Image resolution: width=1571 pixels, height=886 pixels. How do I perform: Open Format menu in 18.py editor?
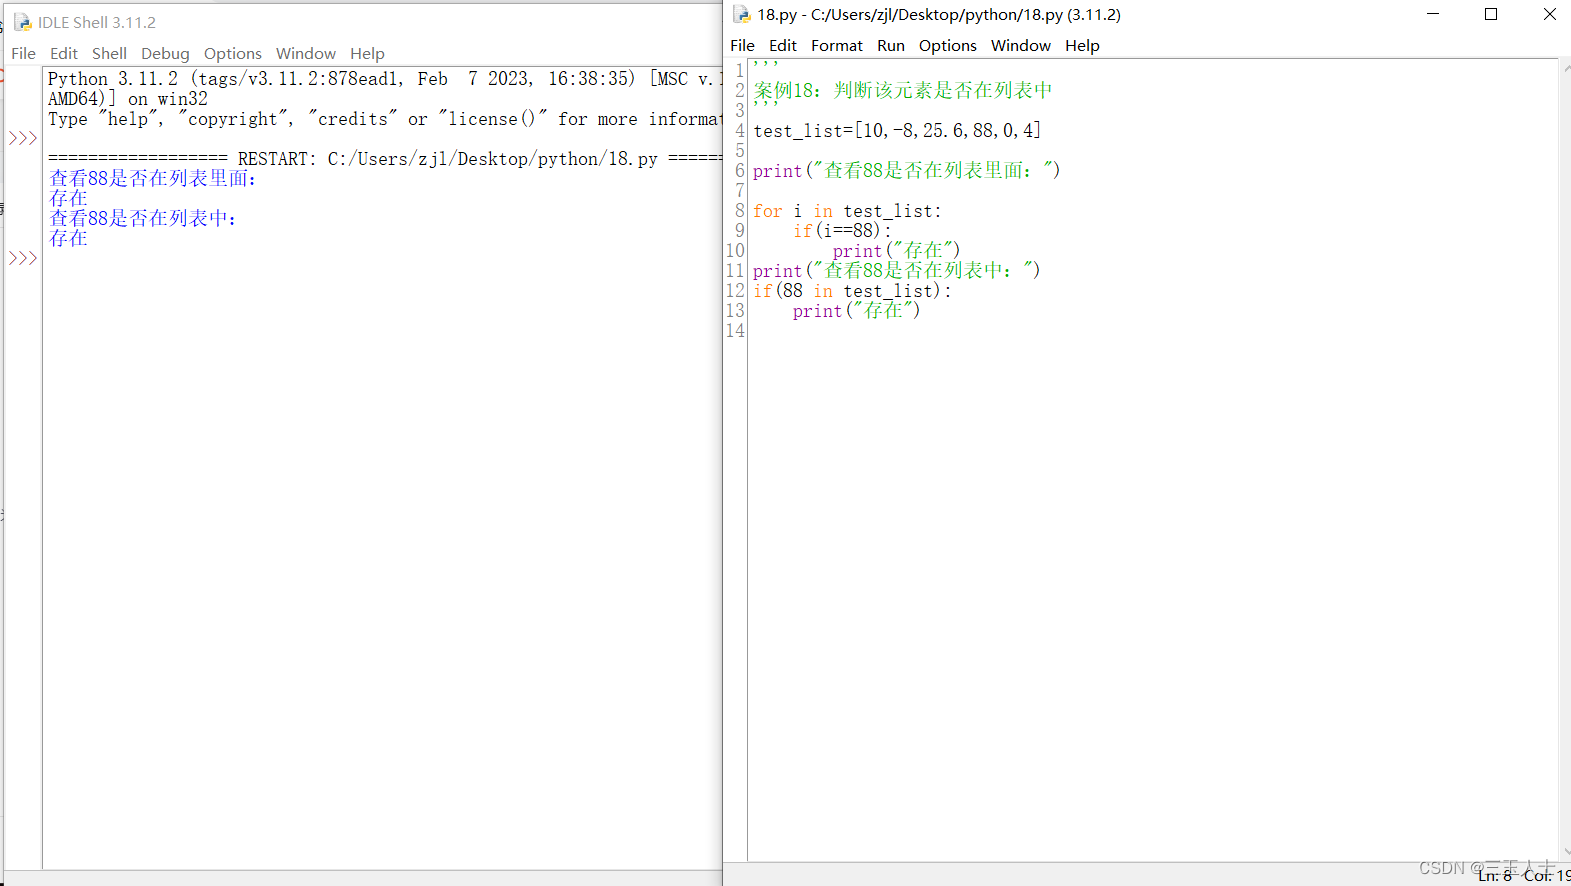point(837,45)
